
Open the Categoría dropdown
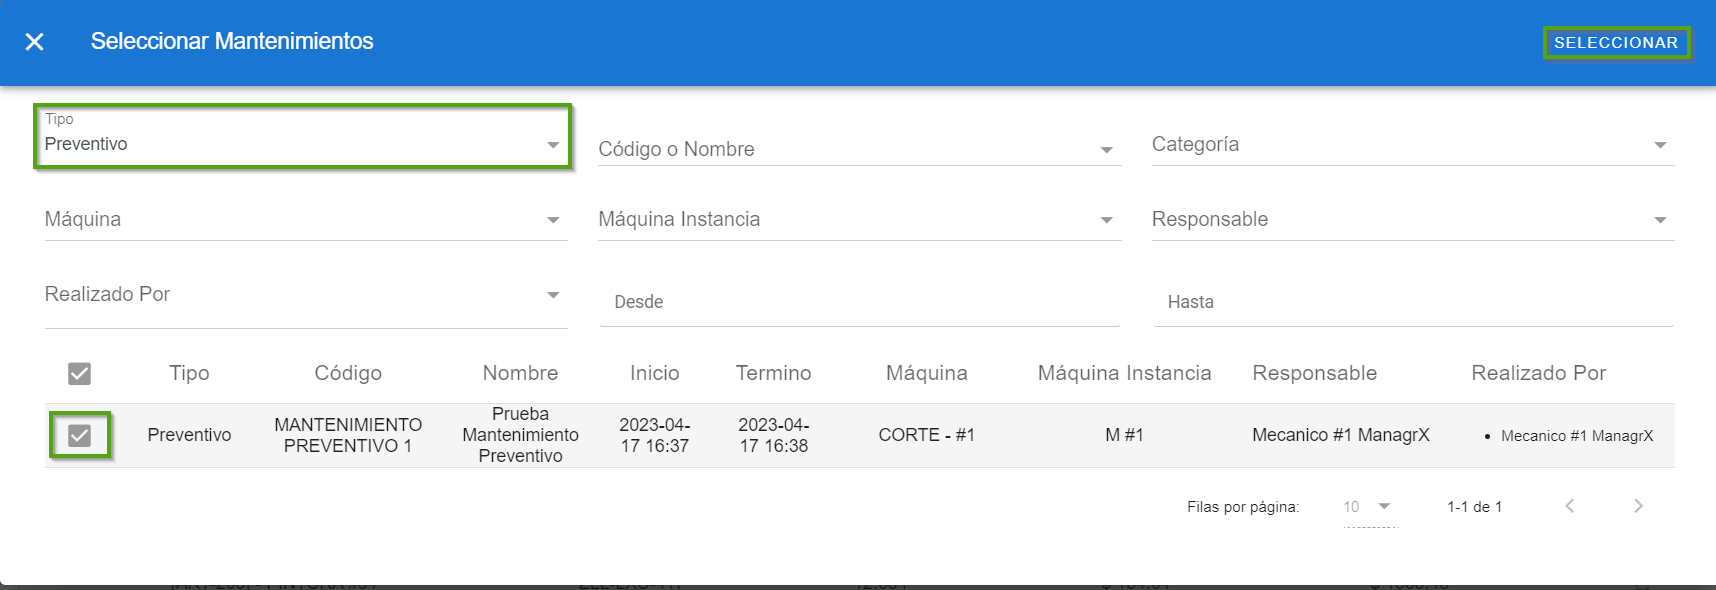(x=1412, y=145)
